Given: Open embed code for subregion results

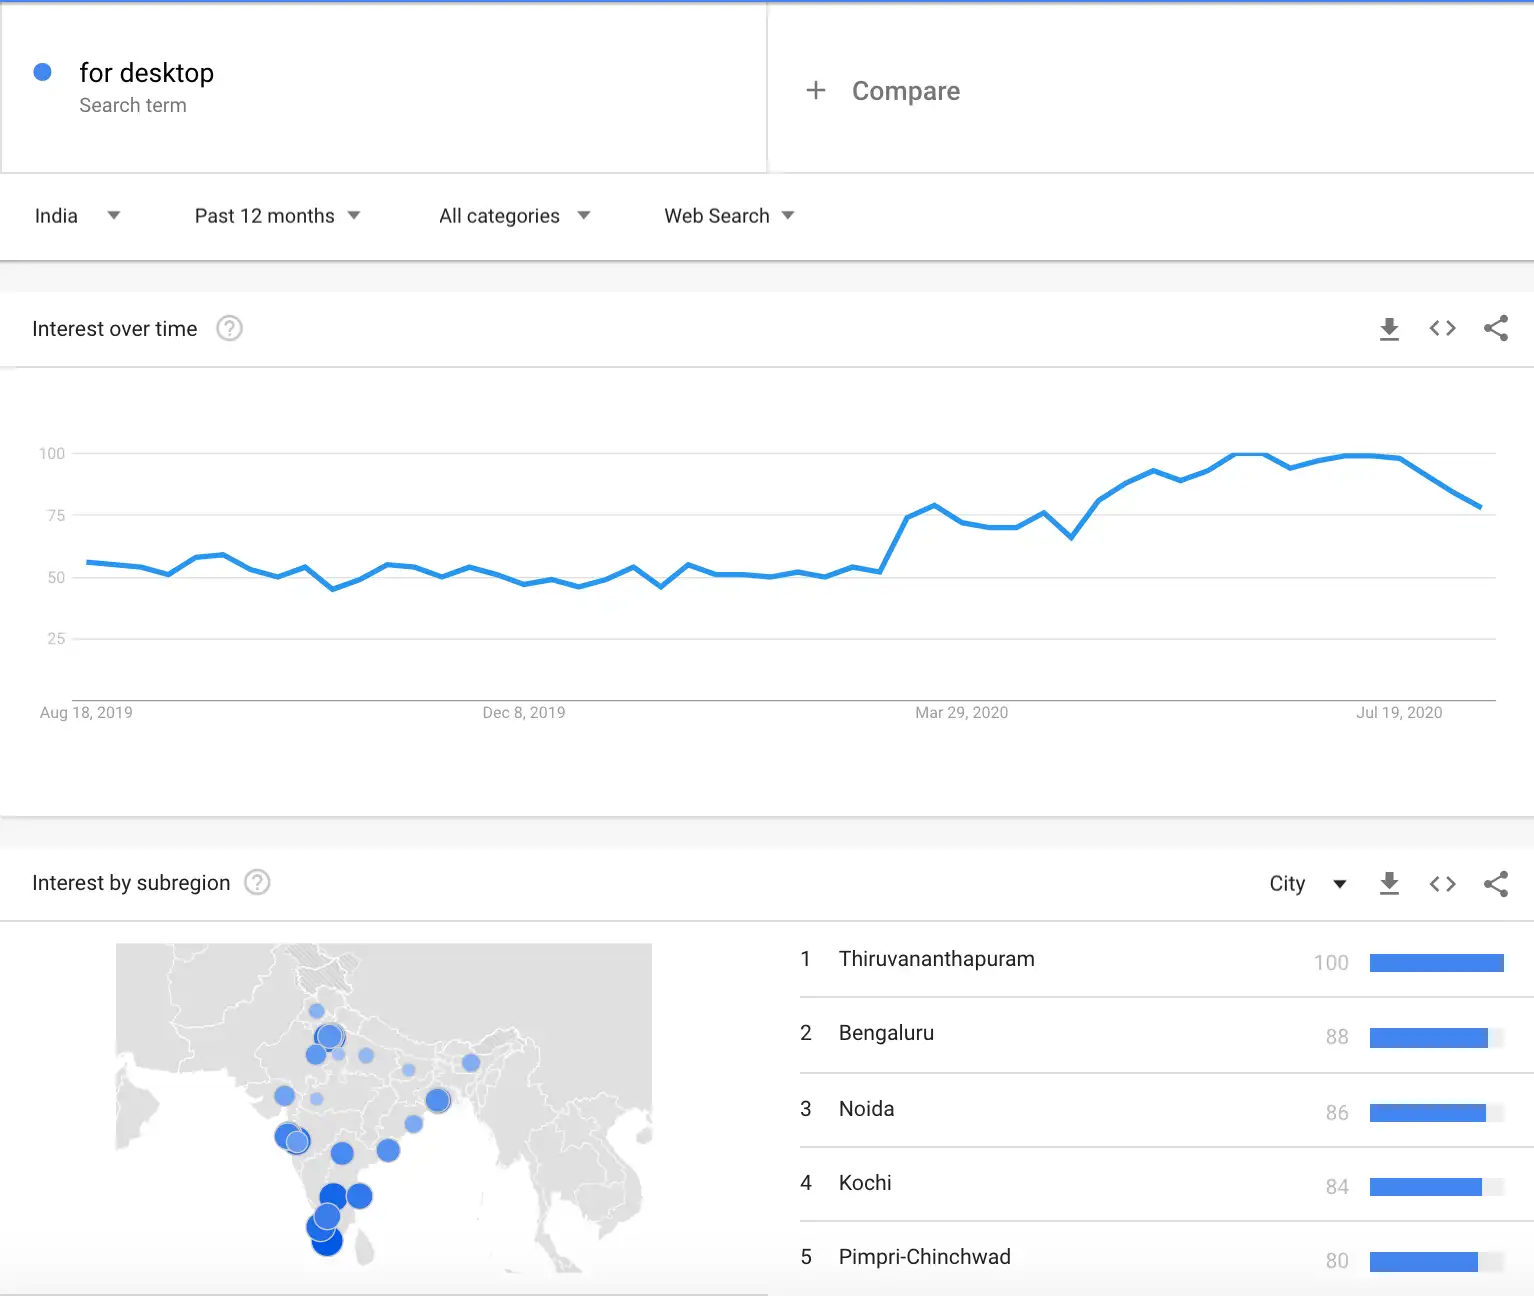Looking at the screenshot, I should pos(1442,884).
